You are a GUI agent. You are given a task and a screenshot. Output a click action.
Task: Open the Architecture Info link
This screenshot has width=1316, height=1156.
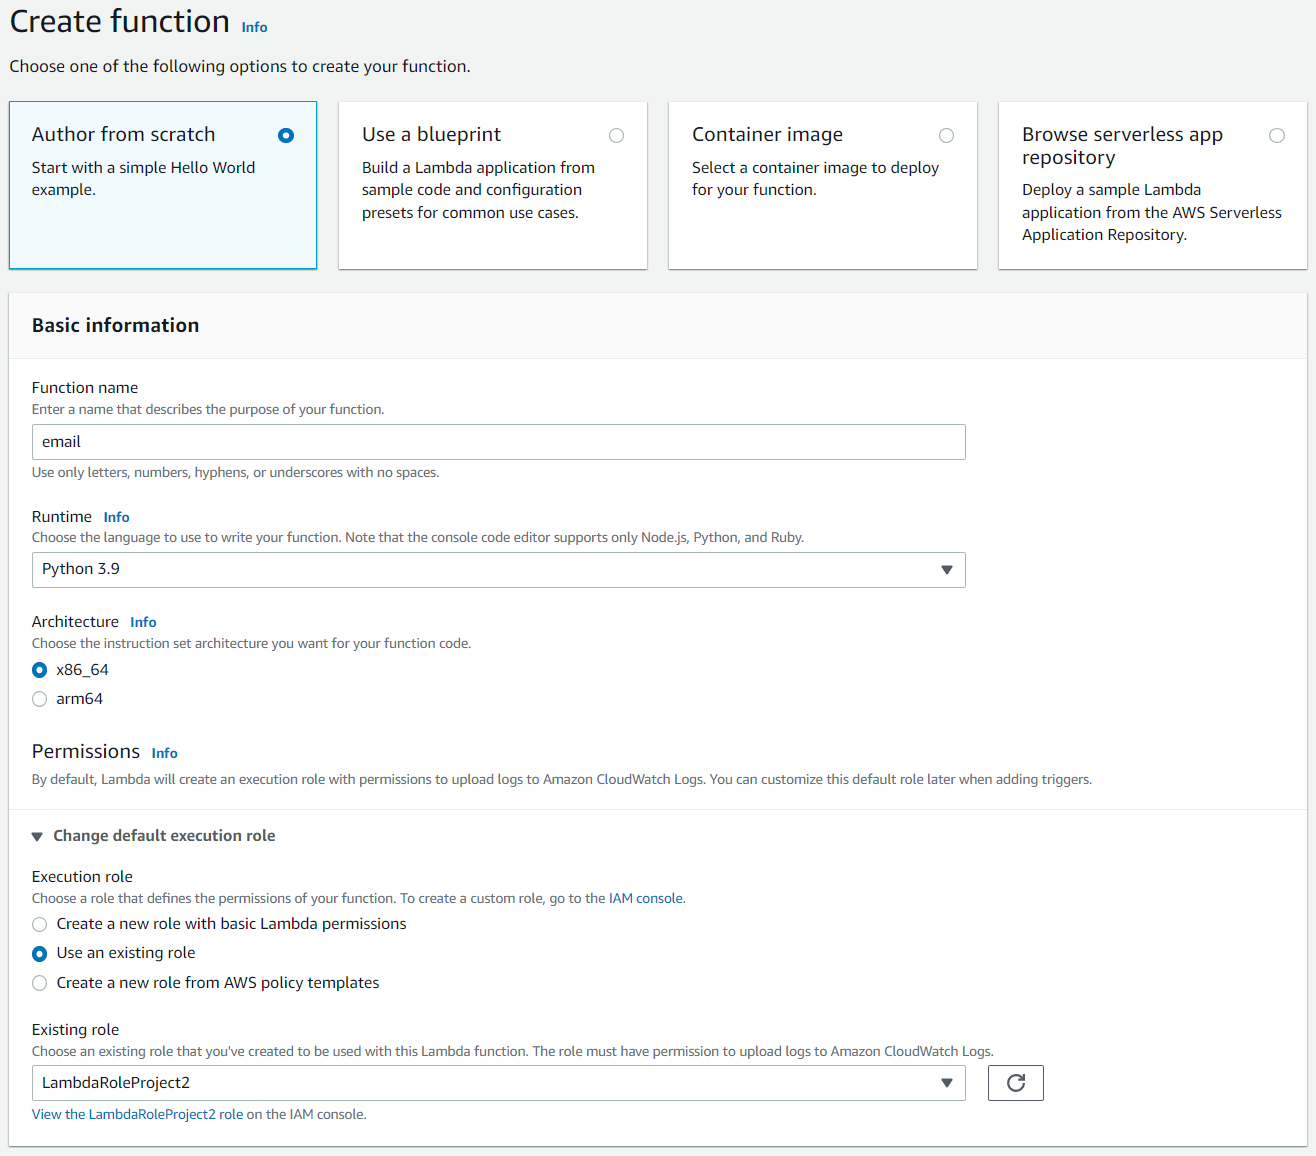pos(143,622)
